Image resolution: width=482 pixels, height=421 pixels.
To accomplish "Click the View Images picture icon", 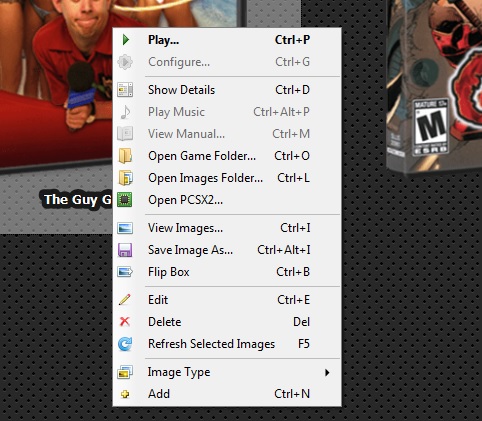I will click(125, 228).
